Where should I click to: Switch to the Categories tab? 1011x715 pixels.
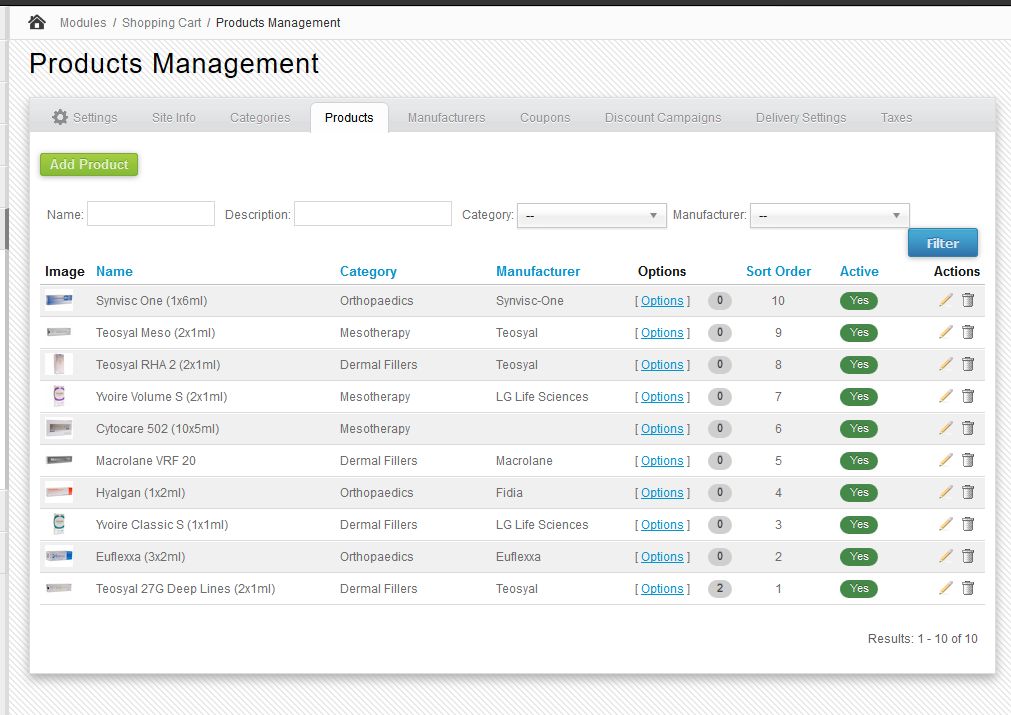click(260, 117)
